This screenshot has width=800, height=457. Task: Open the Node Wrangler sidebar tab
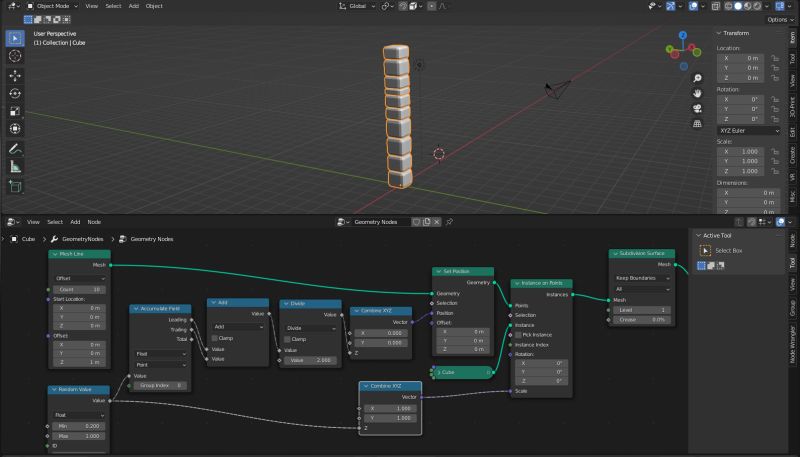(x=792, y=344)
